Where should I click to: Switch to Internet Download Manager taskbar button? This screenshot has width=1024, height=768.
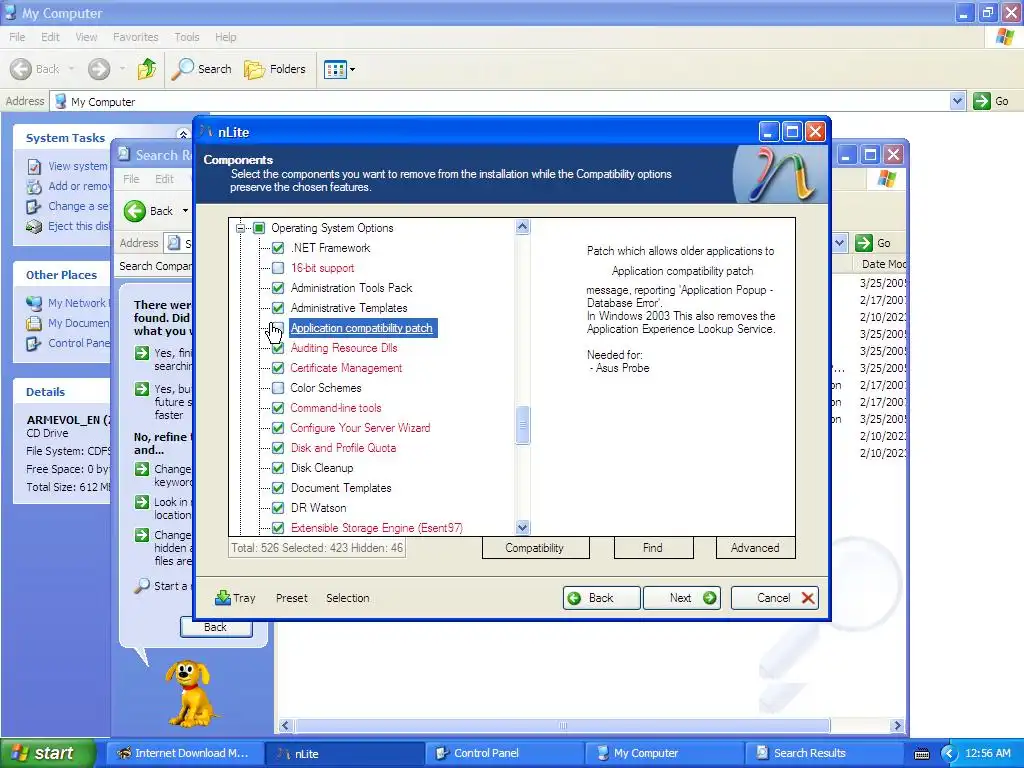click(184, 753)
